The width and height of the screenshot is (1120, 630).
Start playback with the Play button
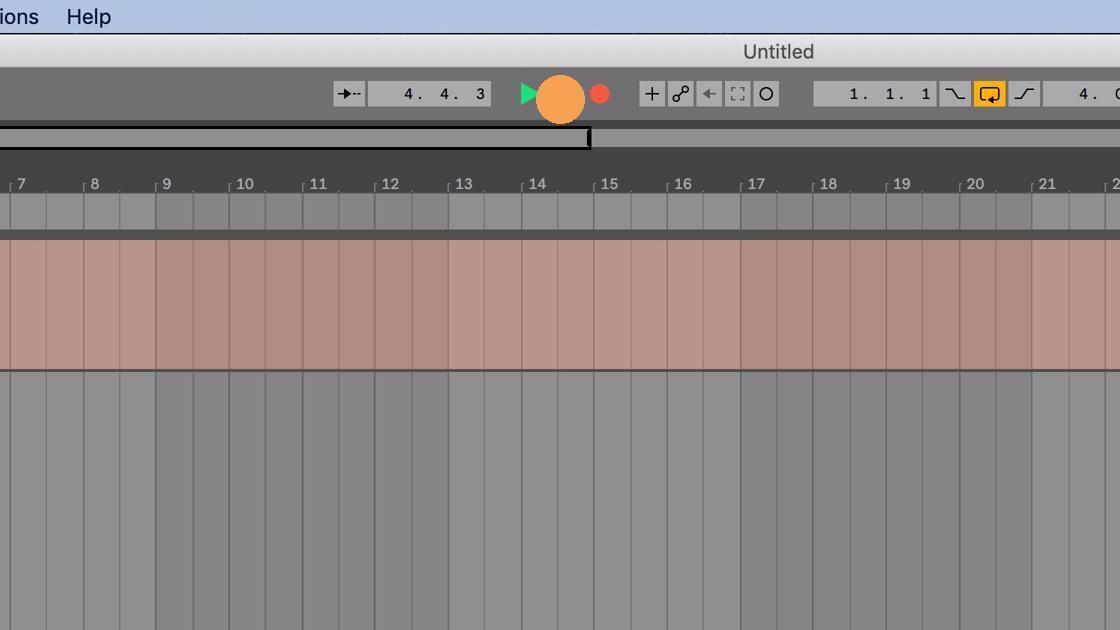[528, 93]
